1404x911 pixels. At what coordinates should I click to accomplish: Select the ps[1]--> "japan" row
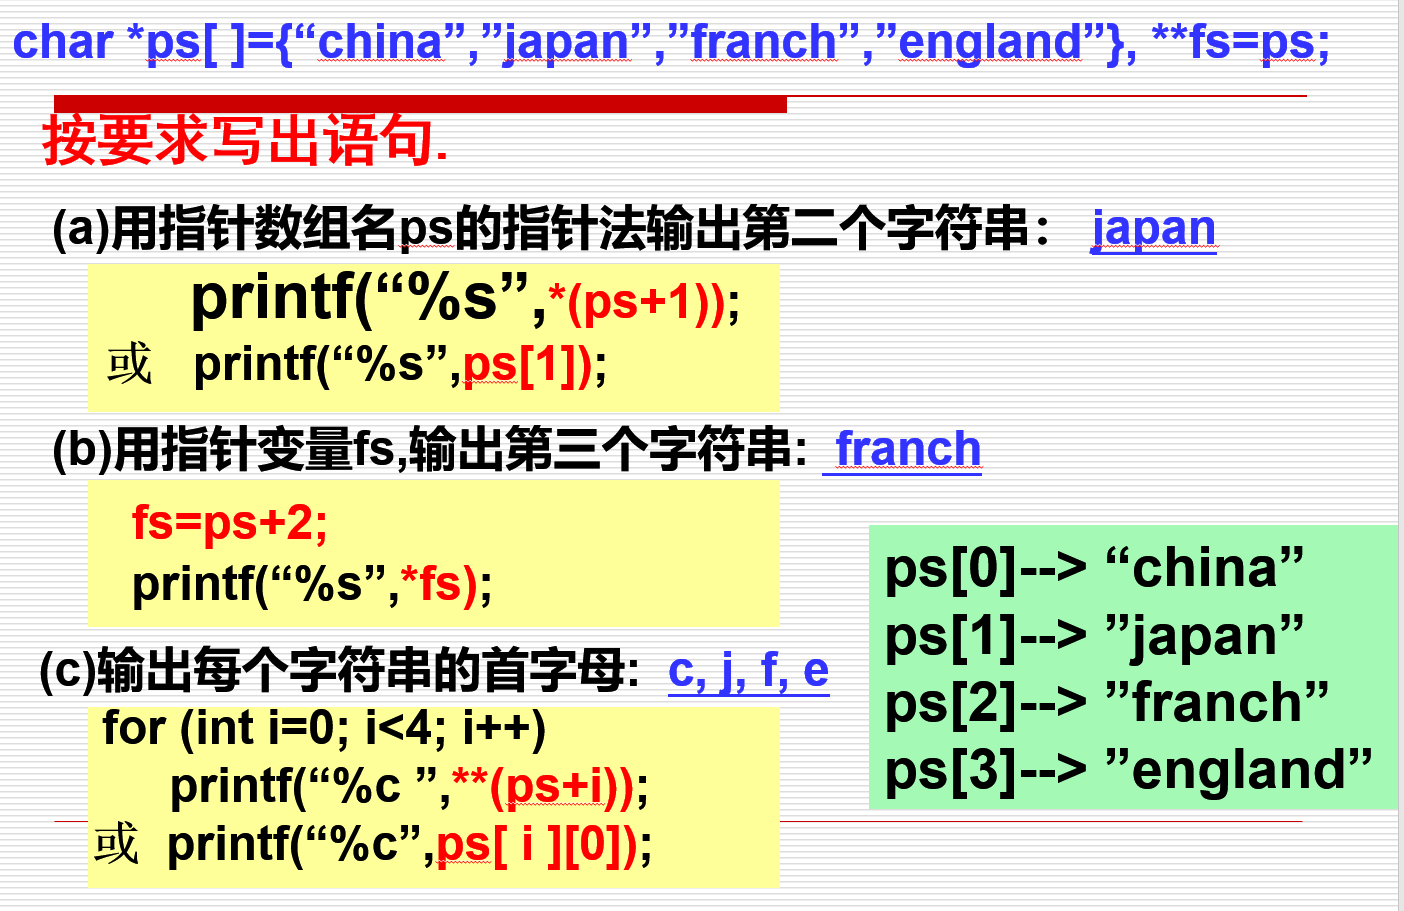(1094, 636)
